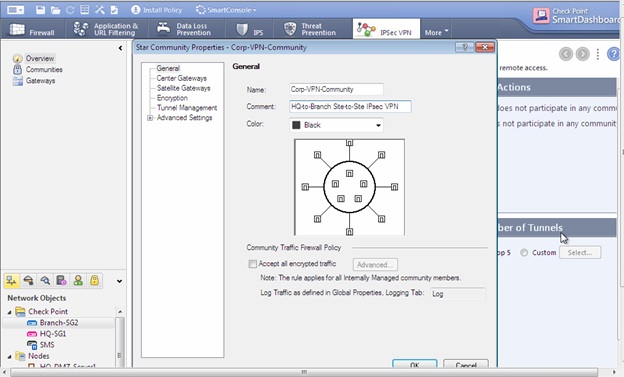
Task: Open the three-dot options menu
Action: (x=598, y=54)
